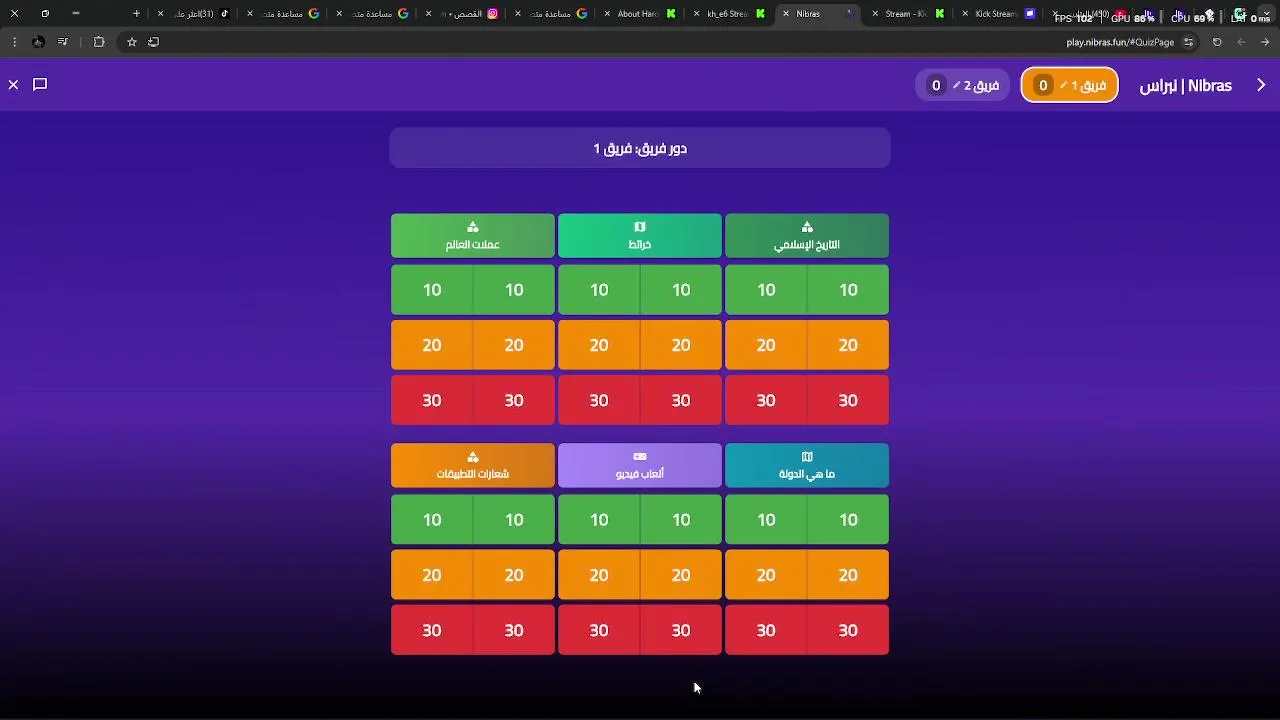Click the shapes icon on عملات العالم header
The image size is (1280, 720).
[473, 227]
